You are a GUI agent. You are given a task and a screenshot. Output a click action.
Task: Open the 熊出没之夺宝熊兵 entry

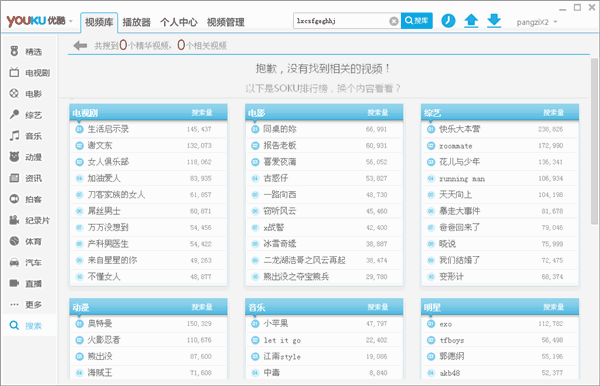[296, 277]
